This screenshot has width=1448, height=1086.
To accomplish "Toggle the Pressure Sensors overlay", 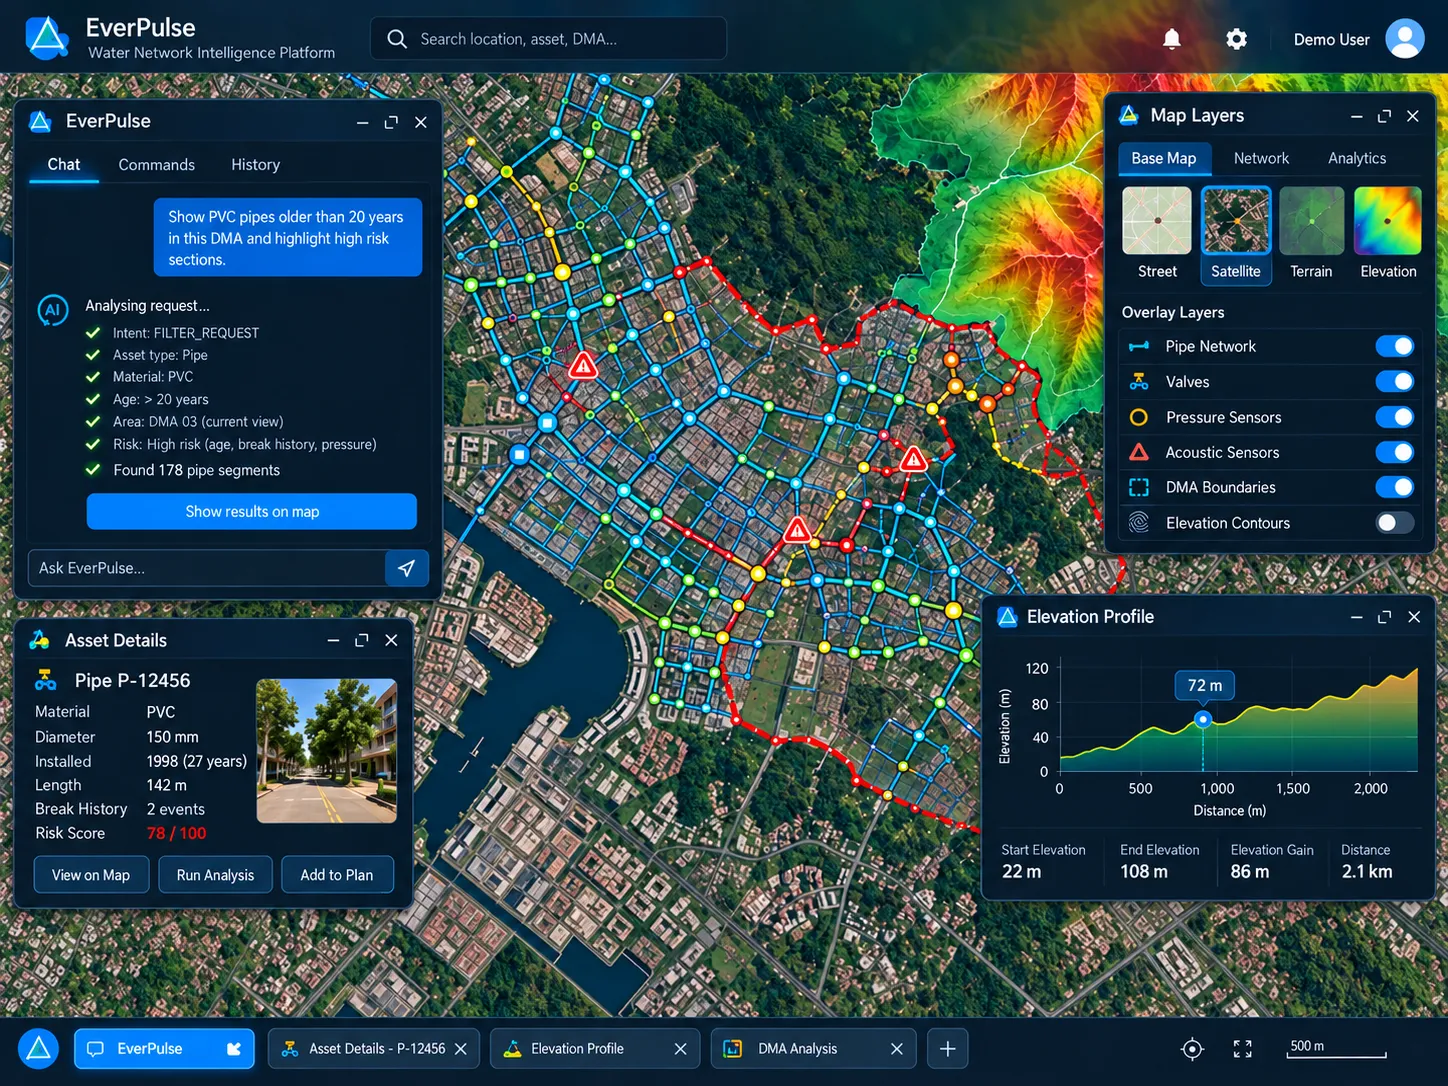I will pyautogui.click(x=1395, y=417).
